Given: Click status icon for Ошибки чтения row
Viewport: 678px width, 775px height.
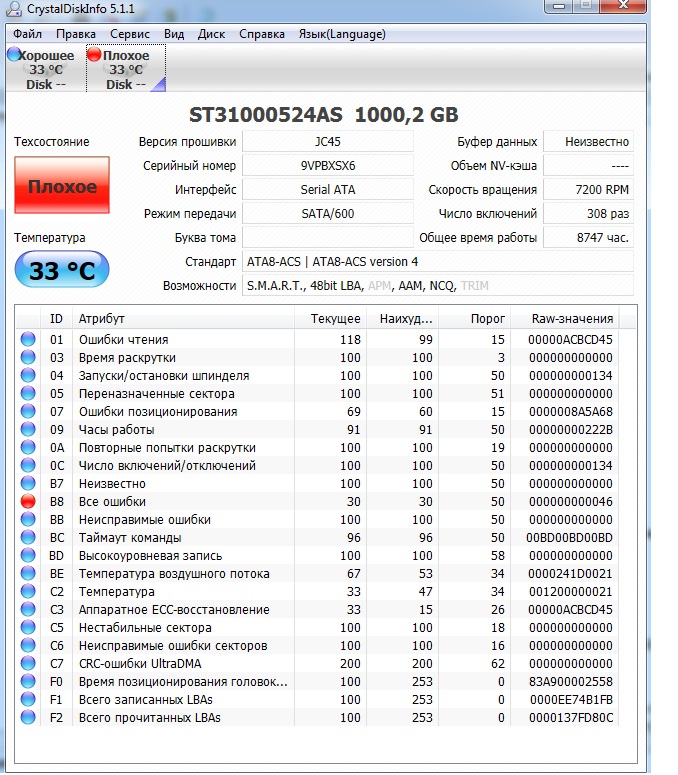Looking at the screenshot, I should (28, 339).
